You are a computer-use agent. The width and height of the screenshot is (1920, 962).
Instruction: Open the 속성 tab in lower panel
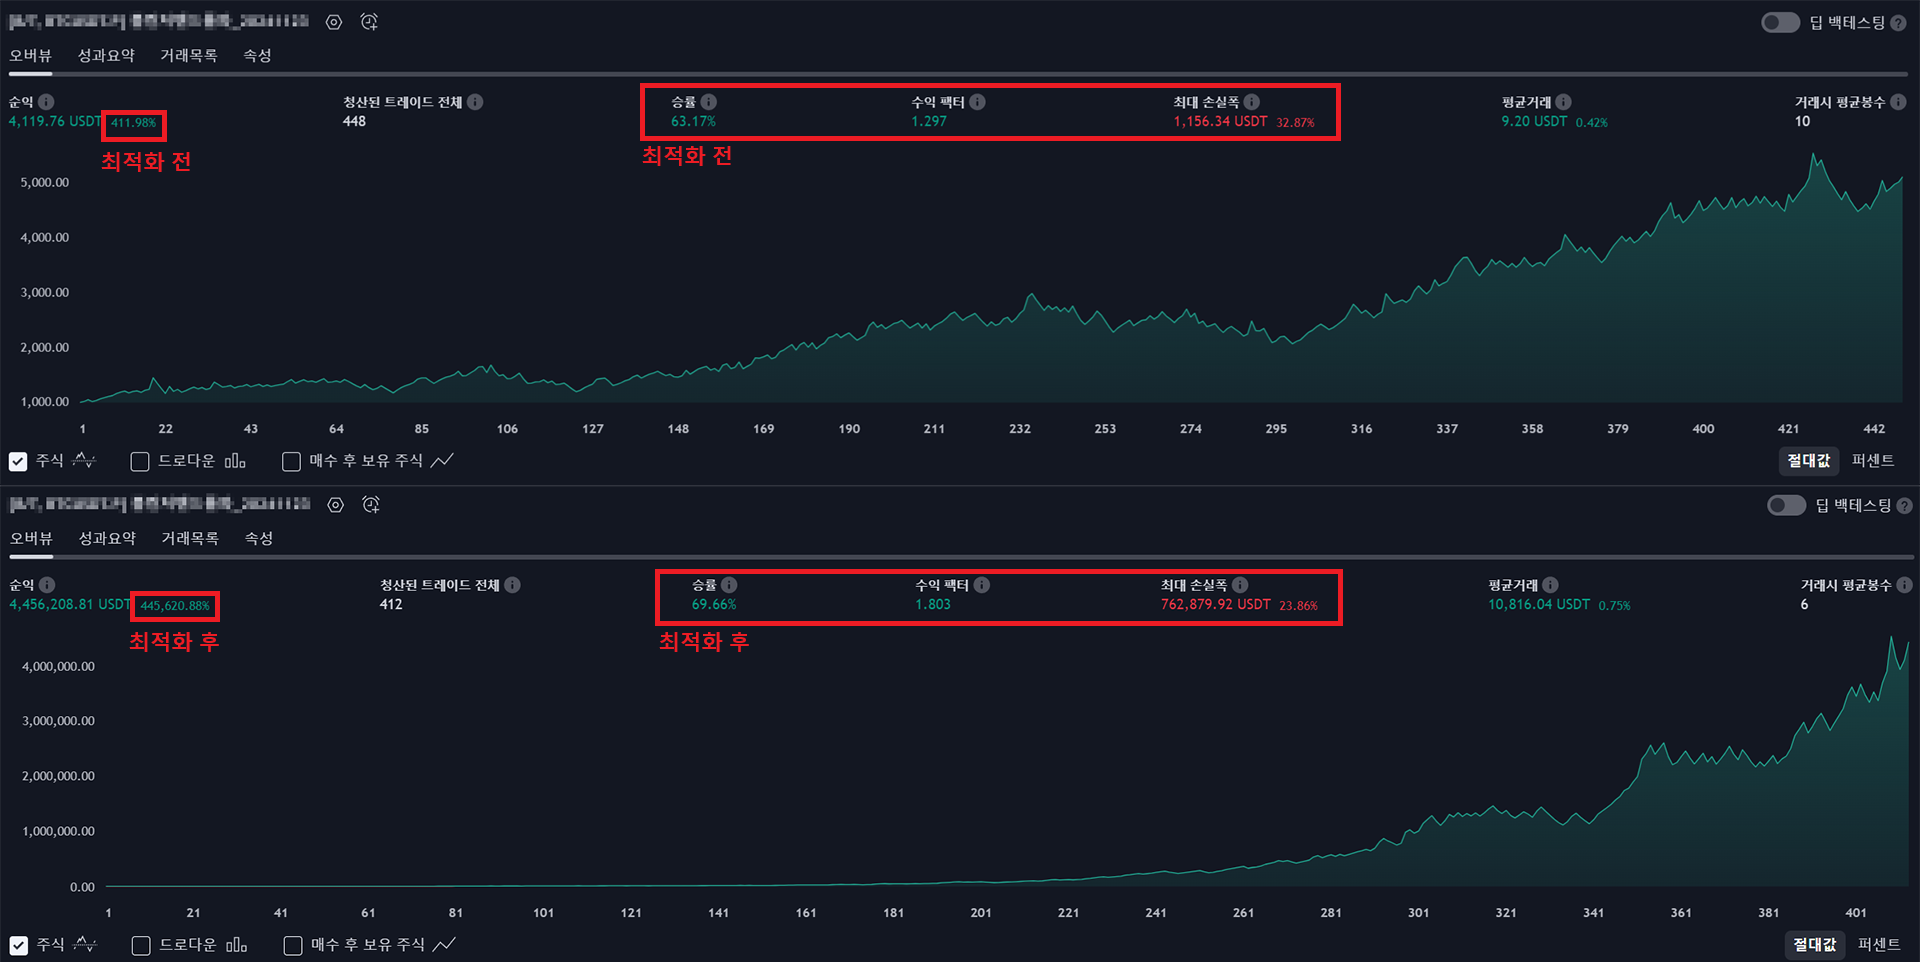click(x=259, y=539)
